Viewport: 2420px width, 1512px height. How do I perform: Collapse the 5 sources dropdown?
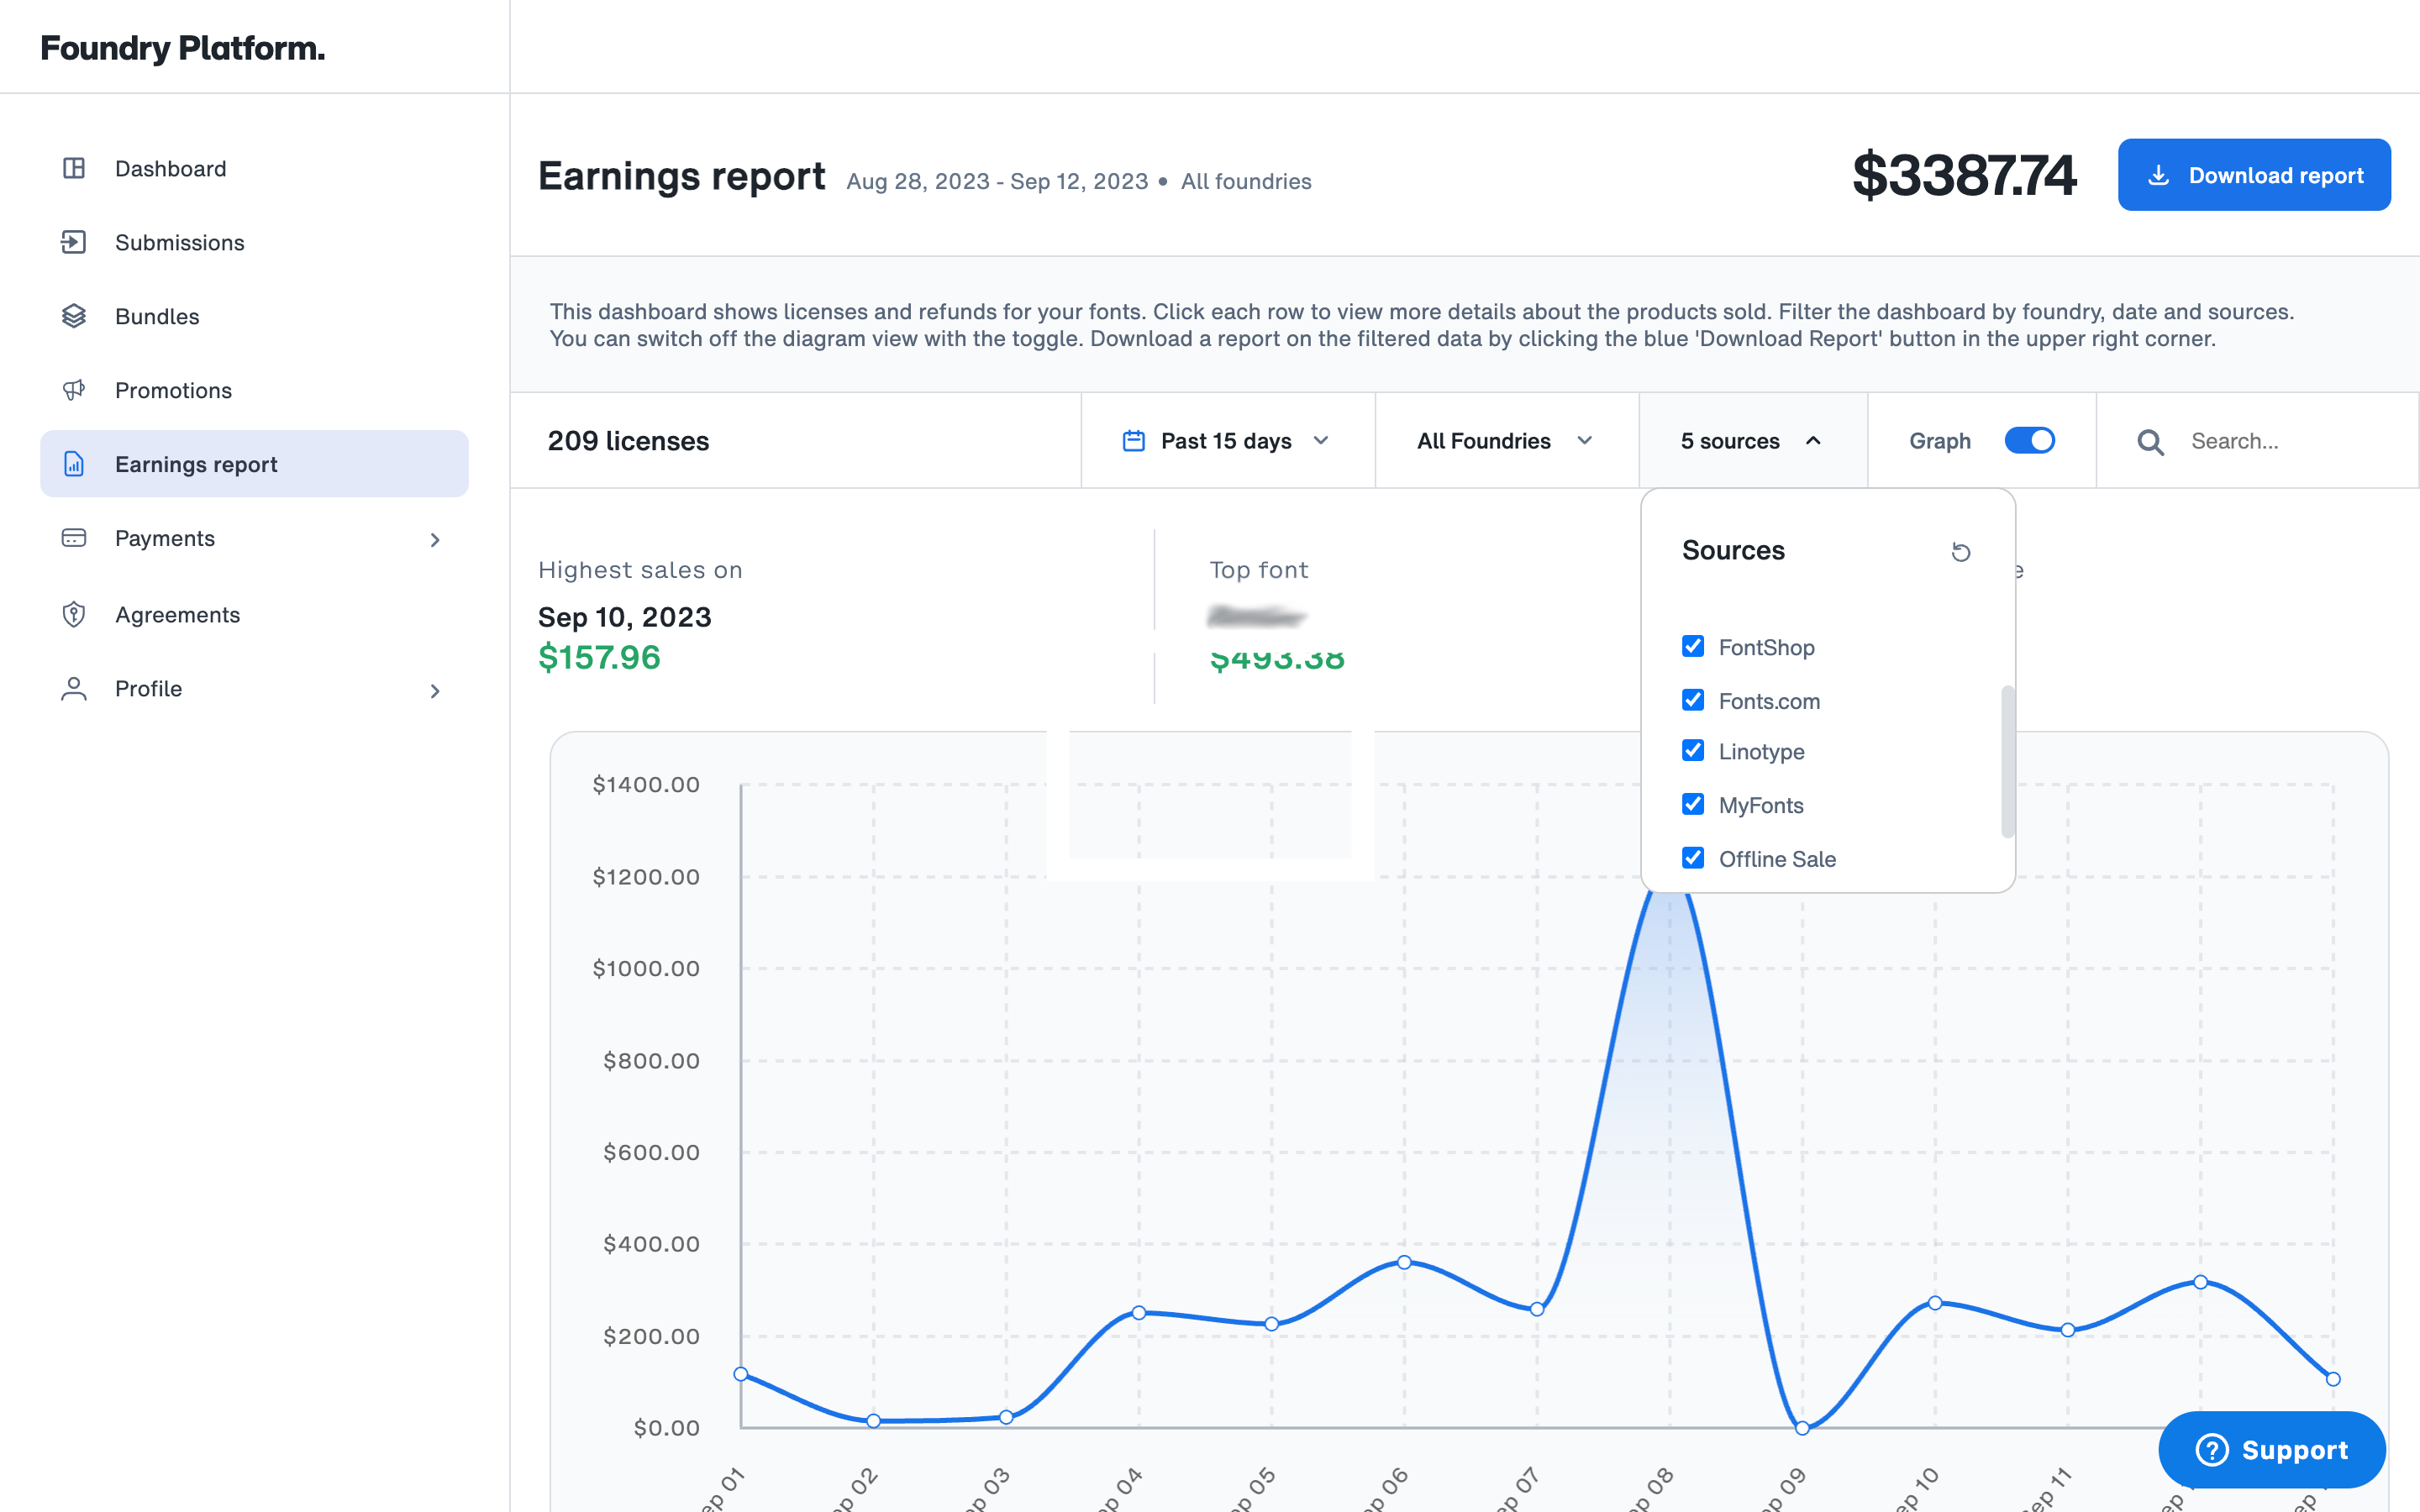(1752, 441)
